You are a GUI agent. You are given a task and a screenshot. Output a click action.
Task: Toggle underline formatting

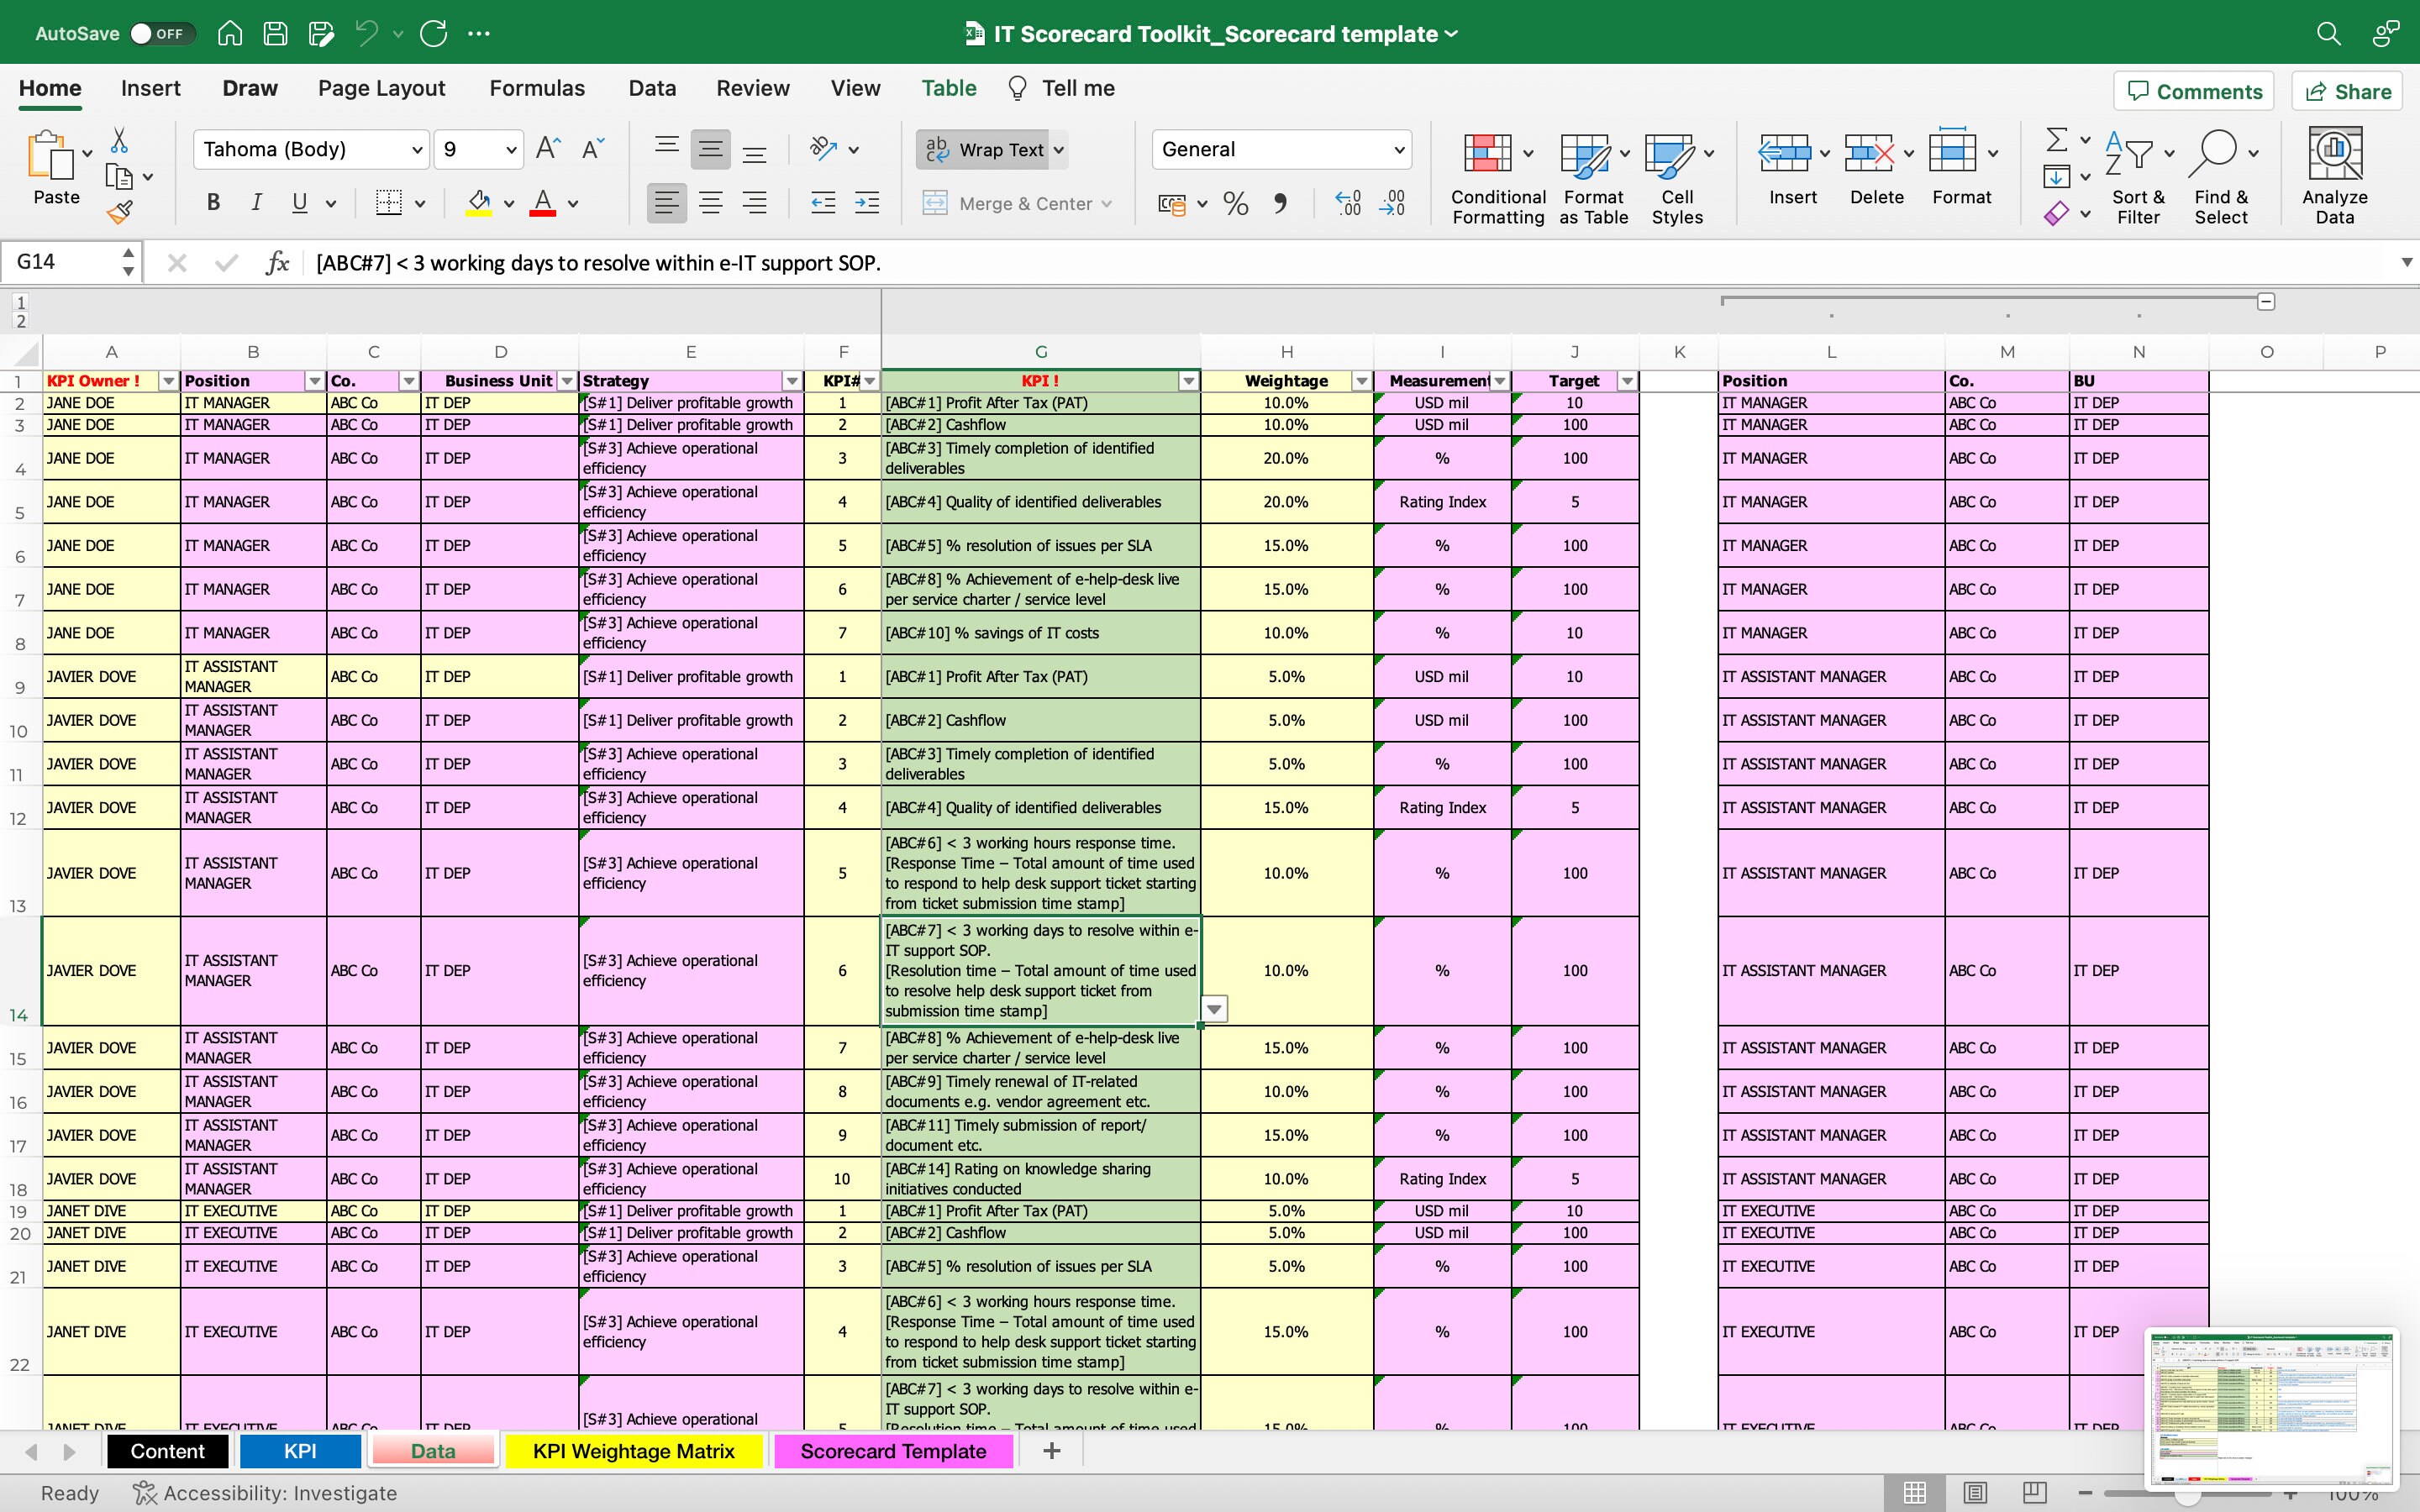coord(299,203)
